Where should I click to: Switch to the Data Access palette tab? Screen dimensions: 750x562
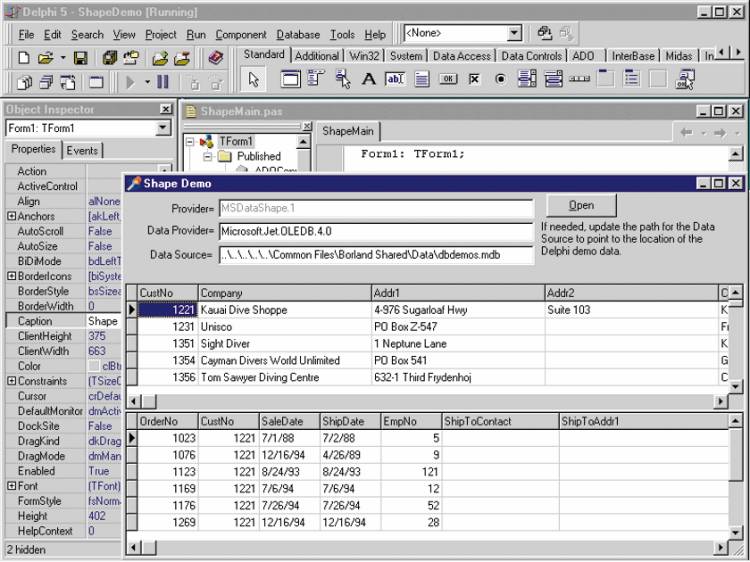click(462, 56)
